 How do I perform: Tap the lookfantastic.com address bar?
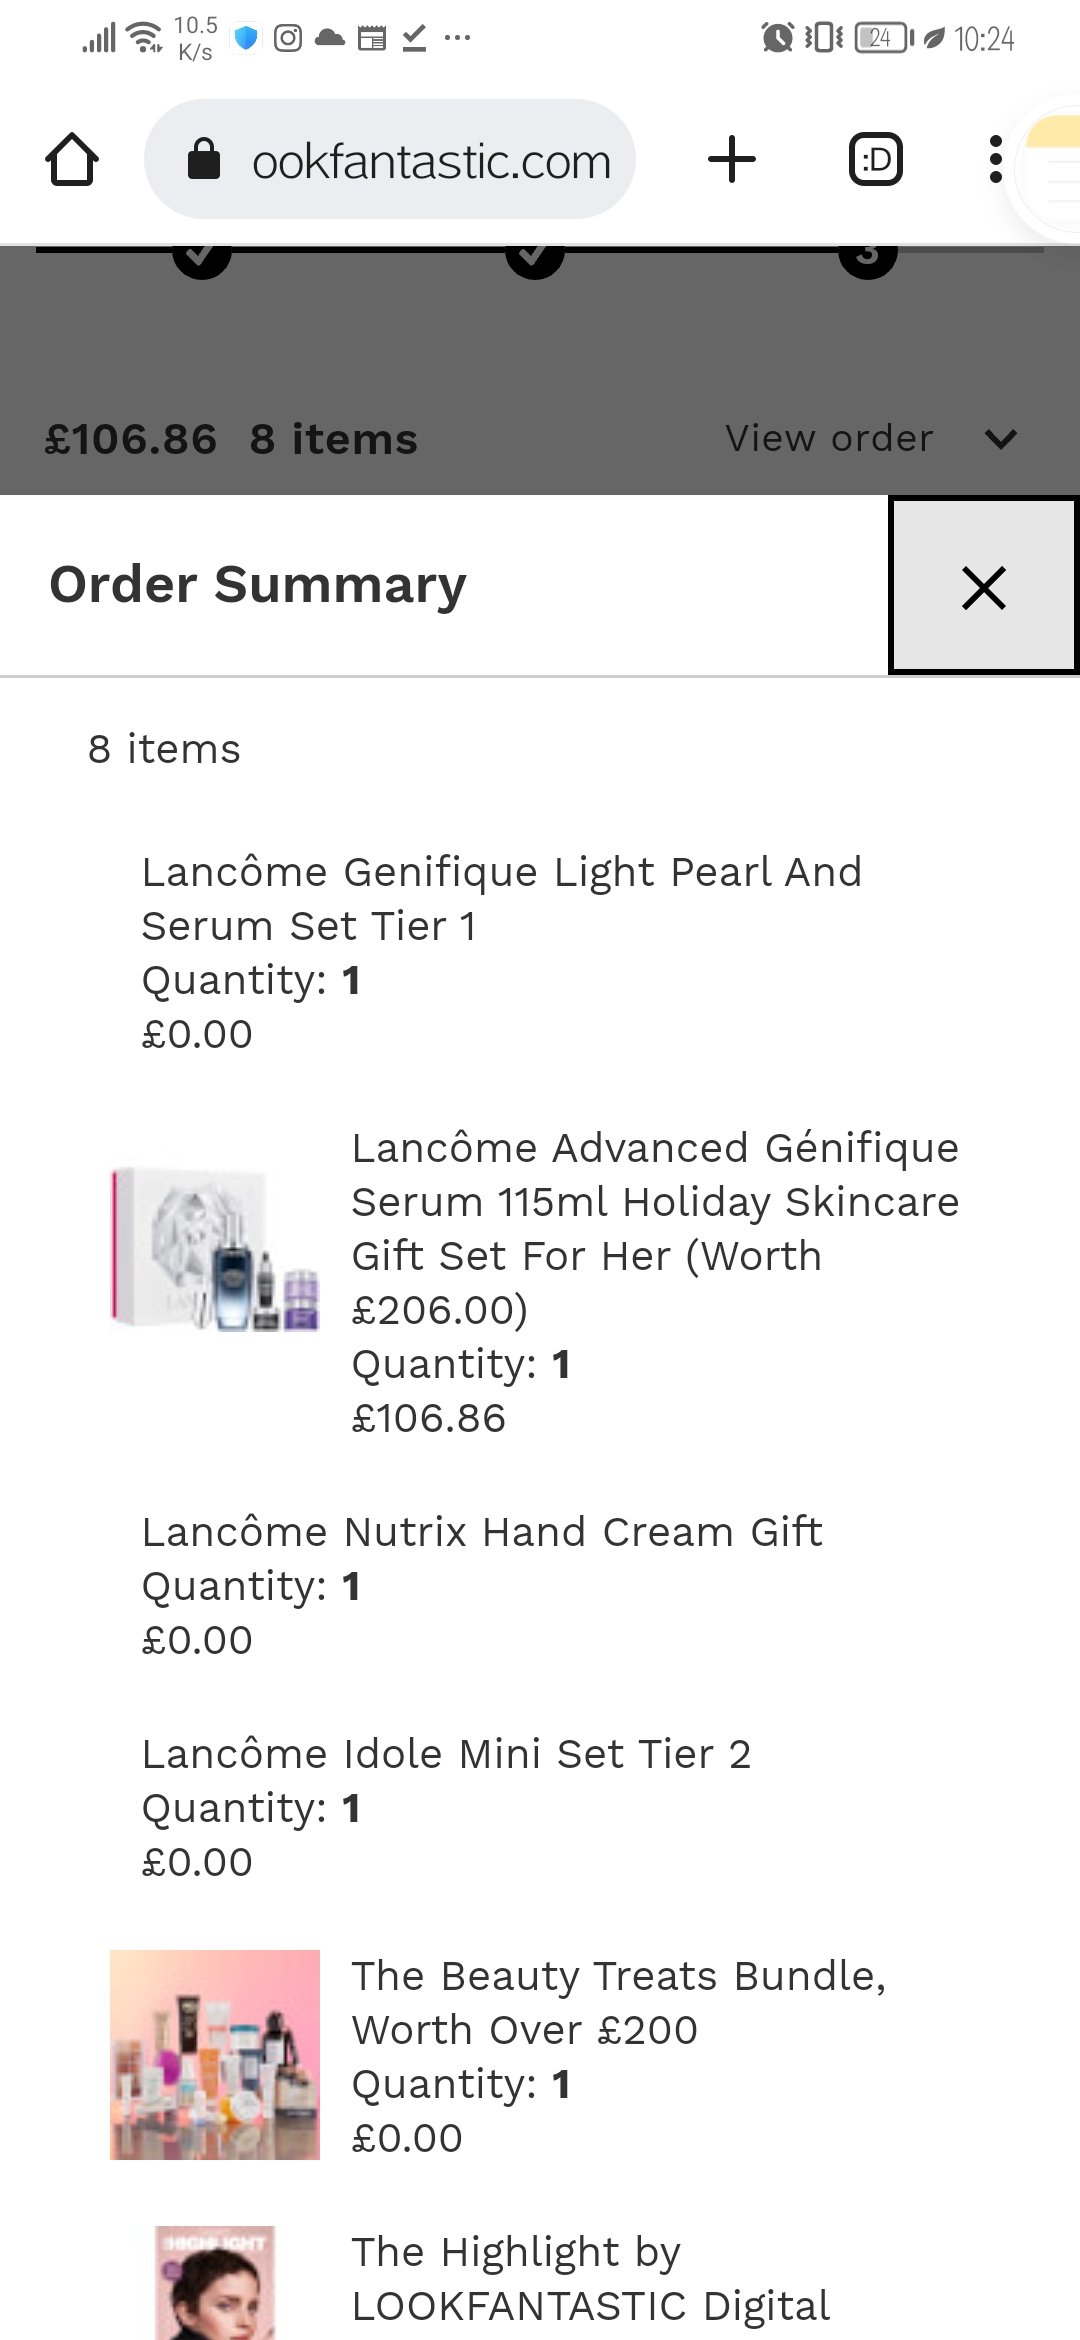pyautogui.click(x=430, y=161)
